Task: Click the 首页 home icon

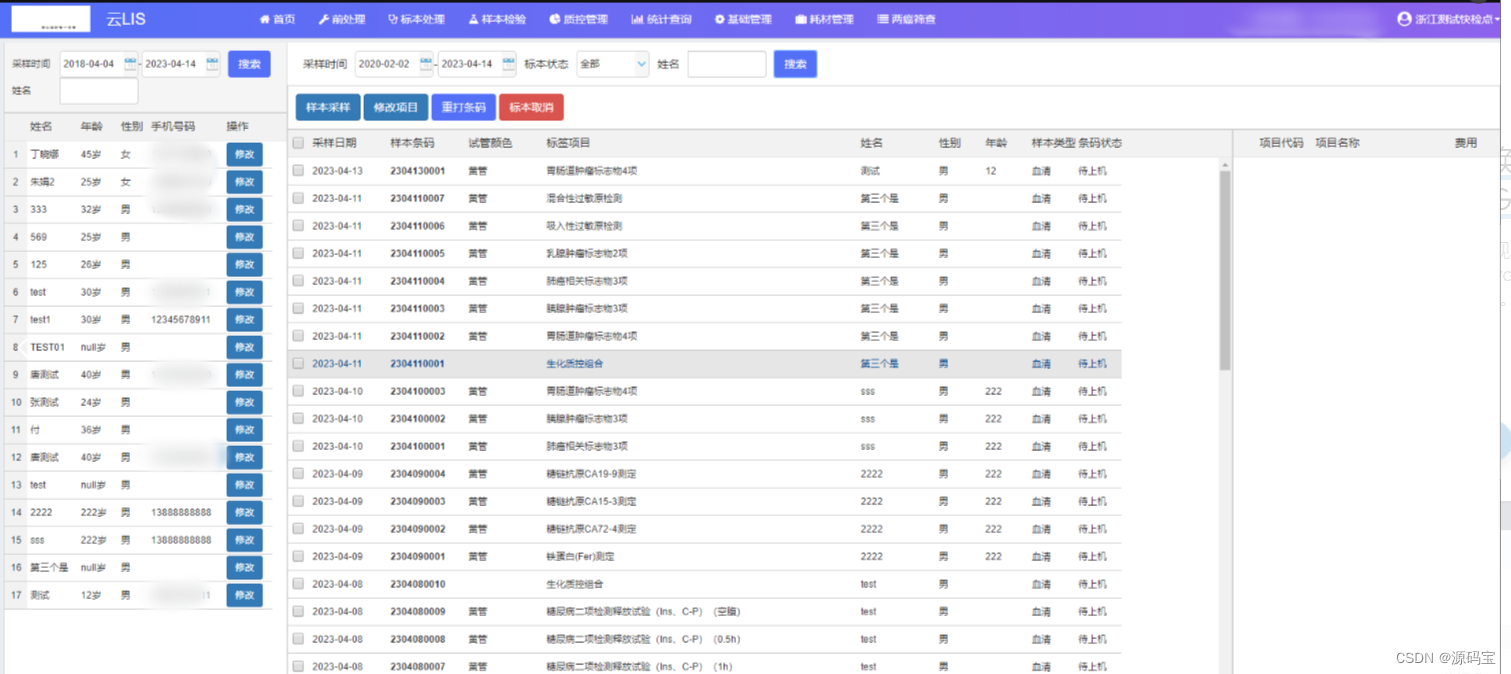Action: 264,18
